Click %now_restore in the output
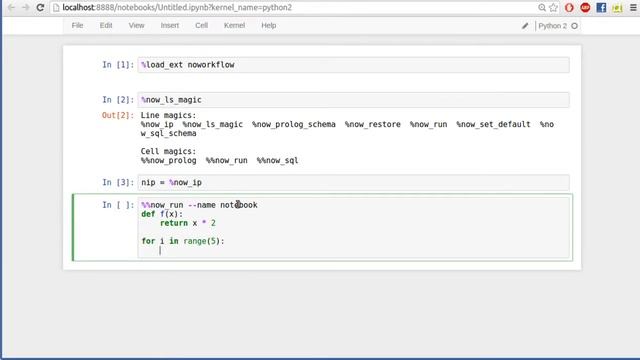The height and width of the screenshot is (360, 640). tap(373, 124)
